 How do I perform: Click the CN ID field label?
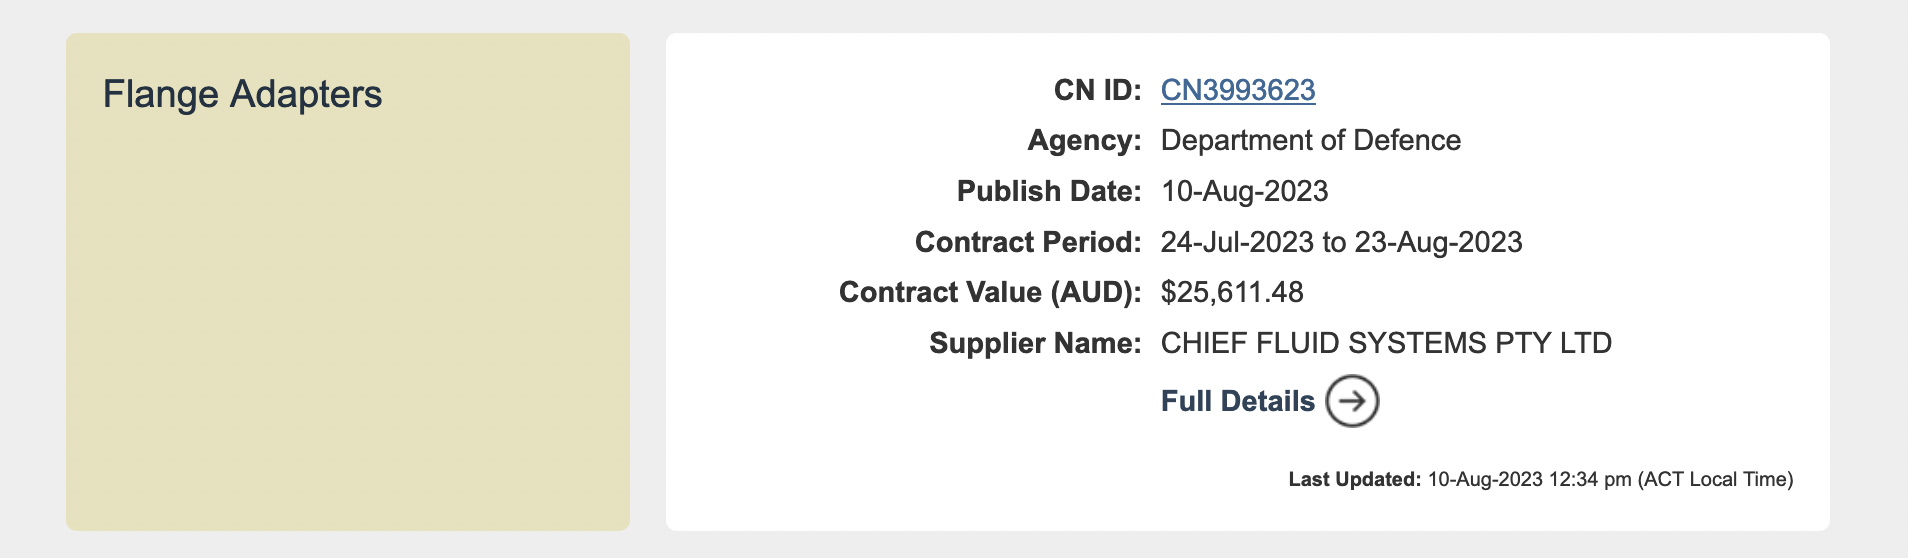1098,90
